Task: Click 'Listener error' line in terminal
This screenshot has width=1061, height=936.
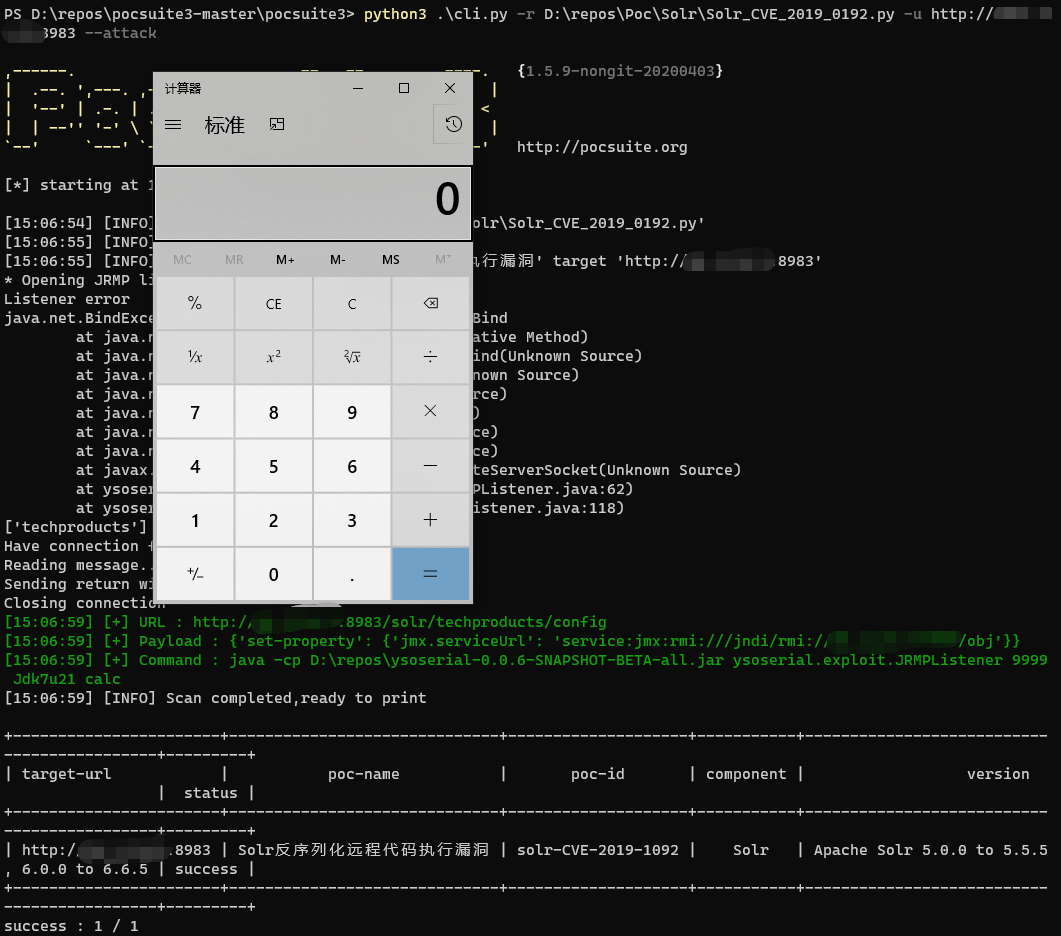Action: [66, 298]
